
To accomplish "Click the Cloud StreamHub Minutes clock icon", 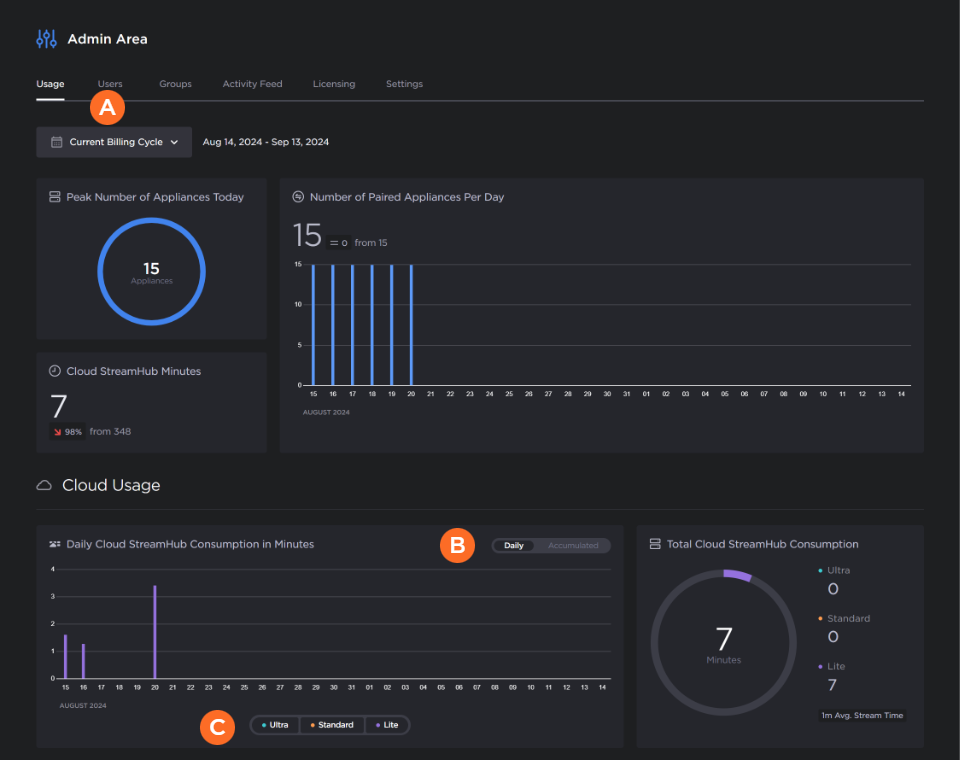I will pos(55,371).
